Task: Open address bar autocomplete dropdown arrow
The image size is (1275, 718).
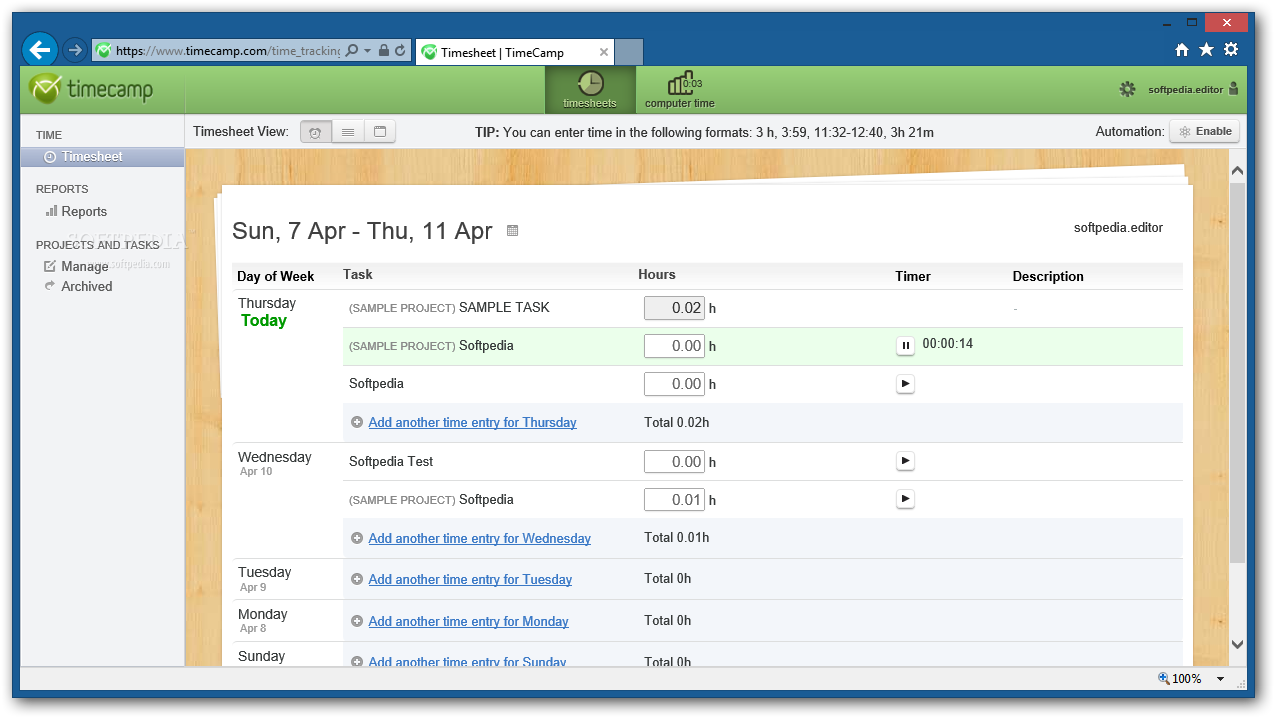Action: [x=368, y=50]
